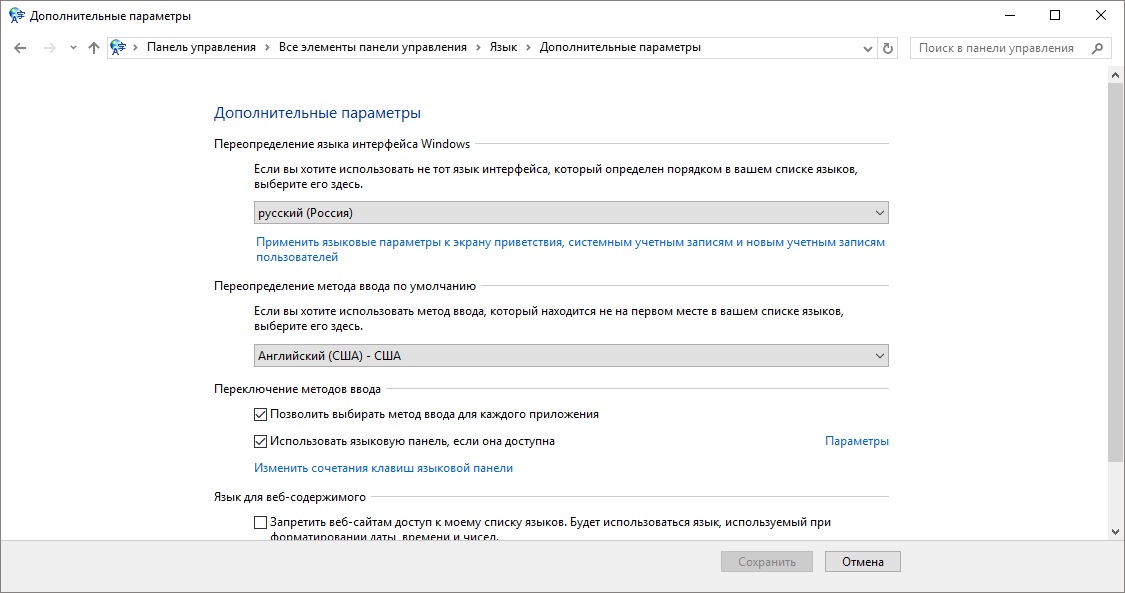The width and height of the screenshot is (1125, 593).
Task: Click the search magnifier icon
Action: (1097, 48)
